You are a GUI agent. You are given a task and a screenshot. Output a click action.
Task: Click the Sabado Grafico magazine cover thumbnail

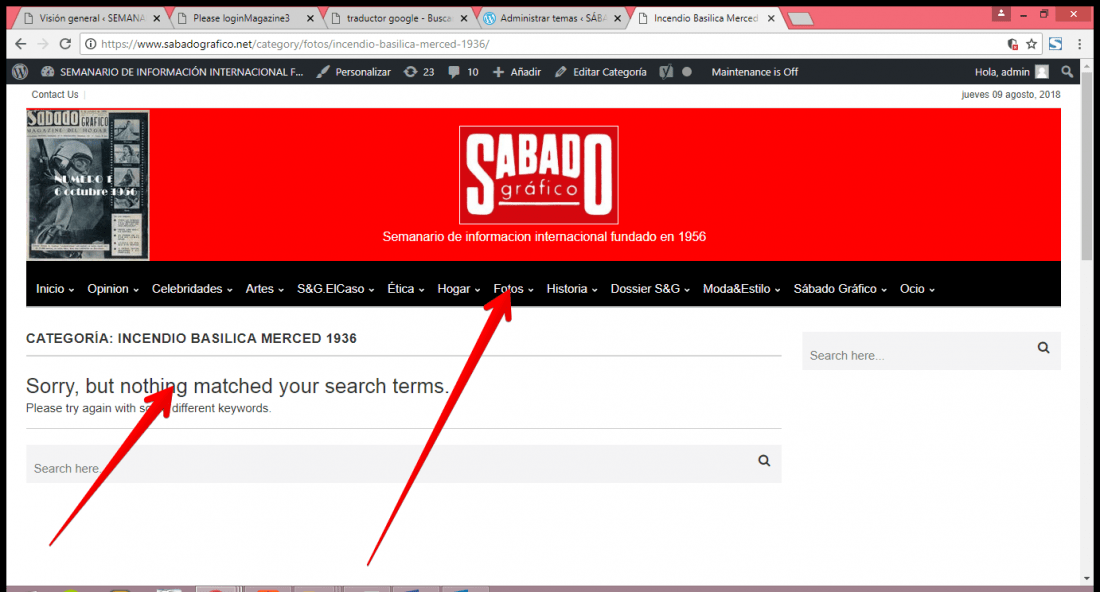click(x=88, y=184)
